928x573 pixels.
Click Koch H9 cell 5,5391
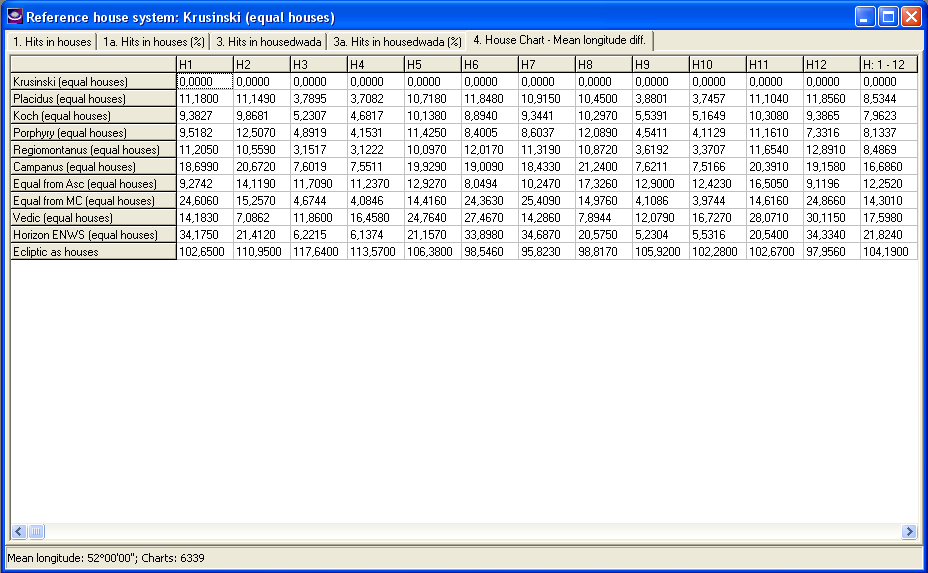(x=660, y=115)
